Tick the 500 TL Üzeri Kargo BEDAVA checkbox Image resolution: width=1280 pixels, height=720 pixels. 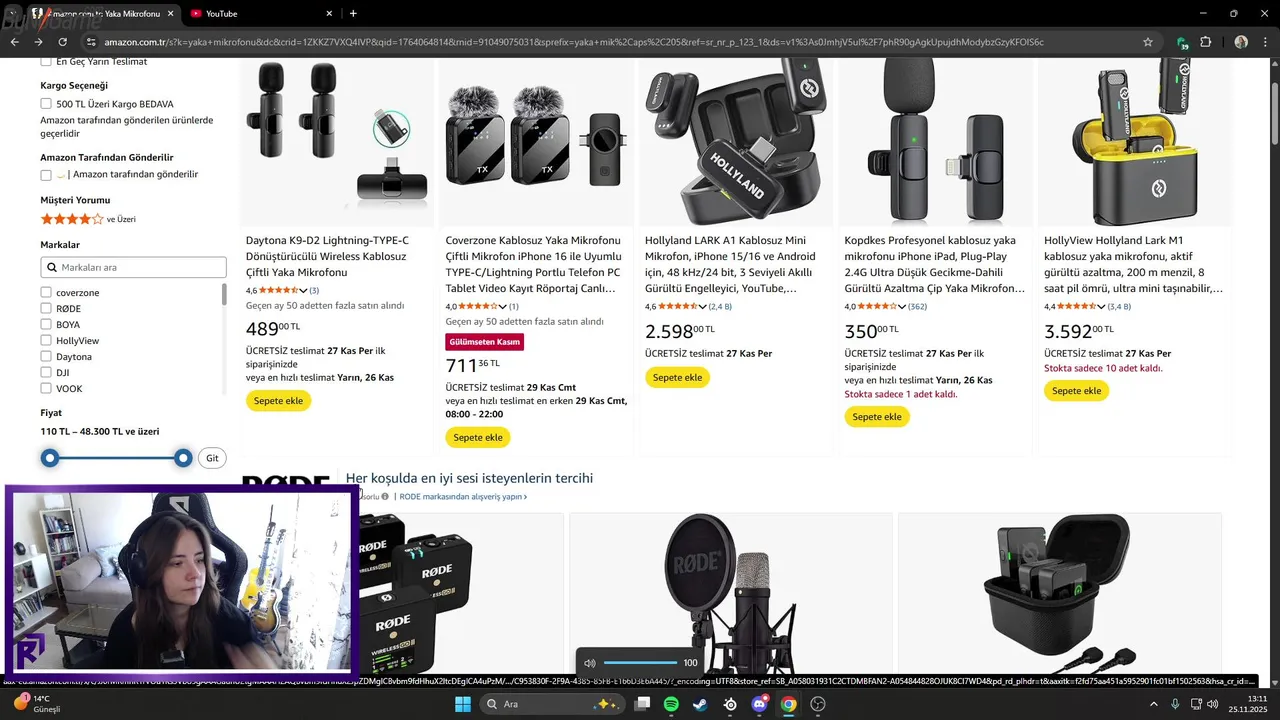(46, 104)
